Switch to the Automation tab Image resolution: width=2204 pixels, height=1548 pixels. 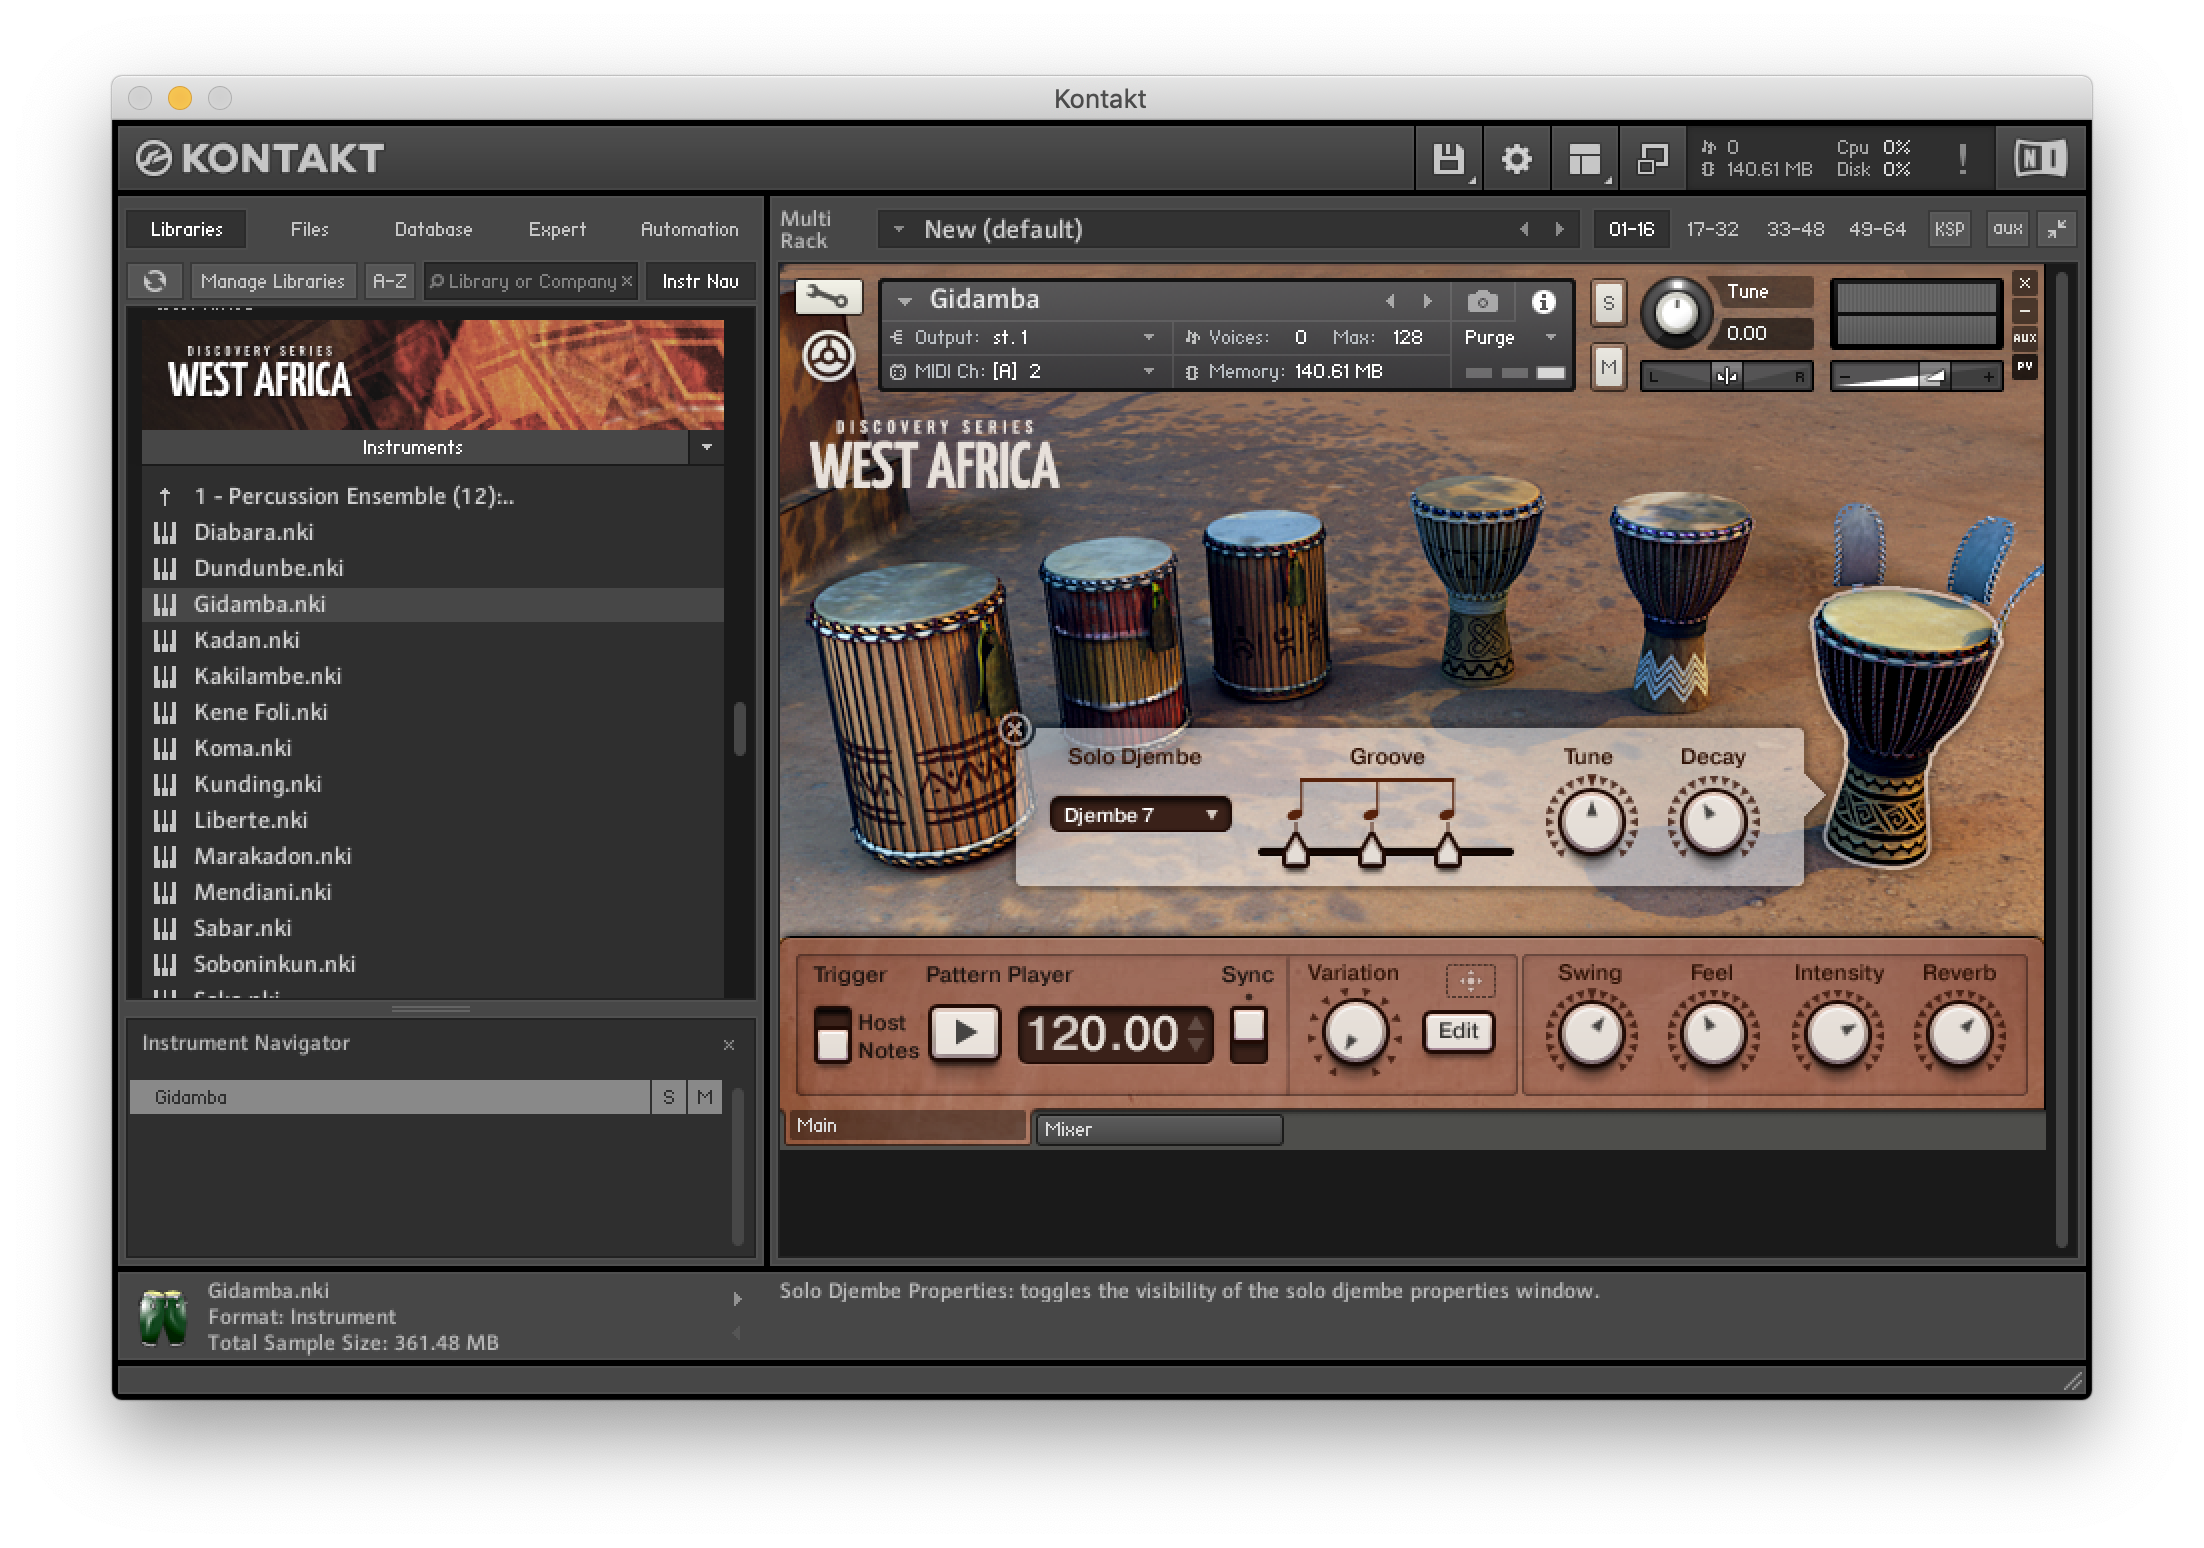coord(689,229)
